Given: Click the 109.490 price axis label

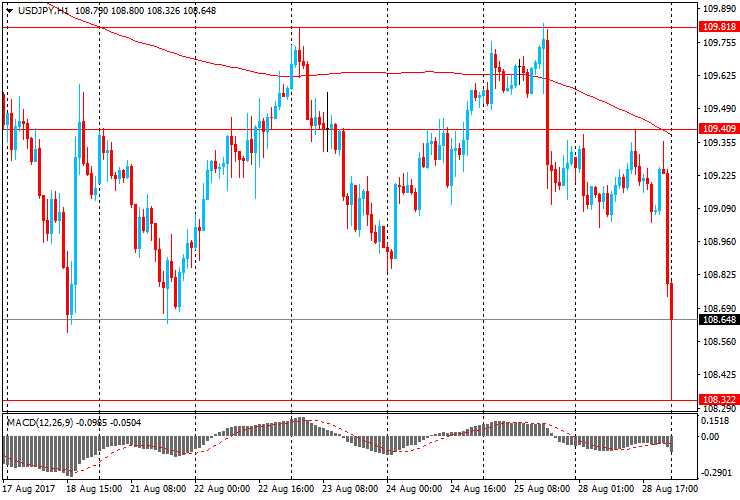Looking at the screenshot, I should (x=719, y=109).
